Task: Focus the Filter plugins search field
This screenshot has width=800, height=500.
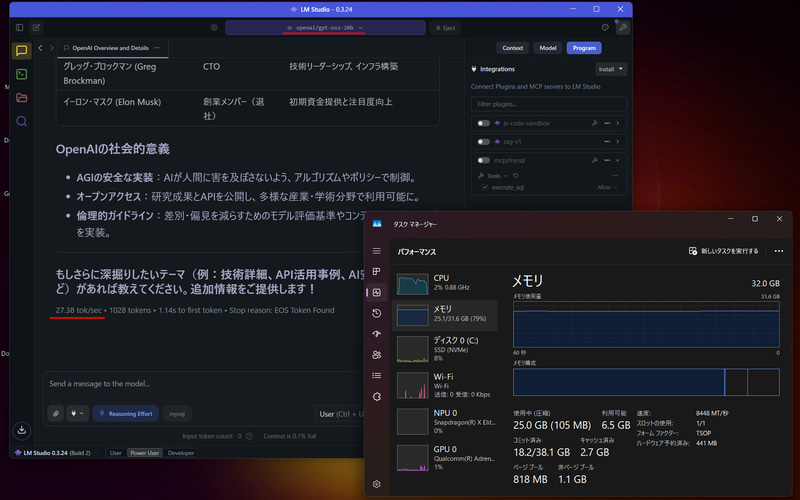Action: [548, 104]
